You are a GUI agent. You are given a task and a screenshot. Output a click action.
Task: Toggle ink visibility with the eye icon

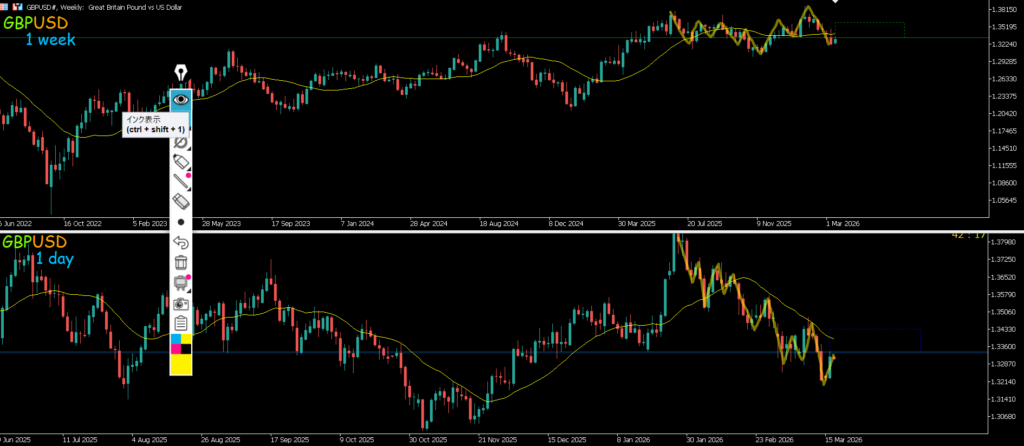tap(181, 99)
